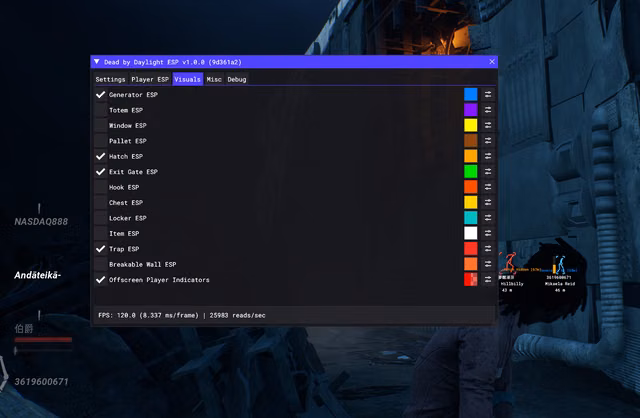The image size is (640, 418).
Task: Open options icon for Breakable Wall ESP row
Action: click(x=488, y=264)
